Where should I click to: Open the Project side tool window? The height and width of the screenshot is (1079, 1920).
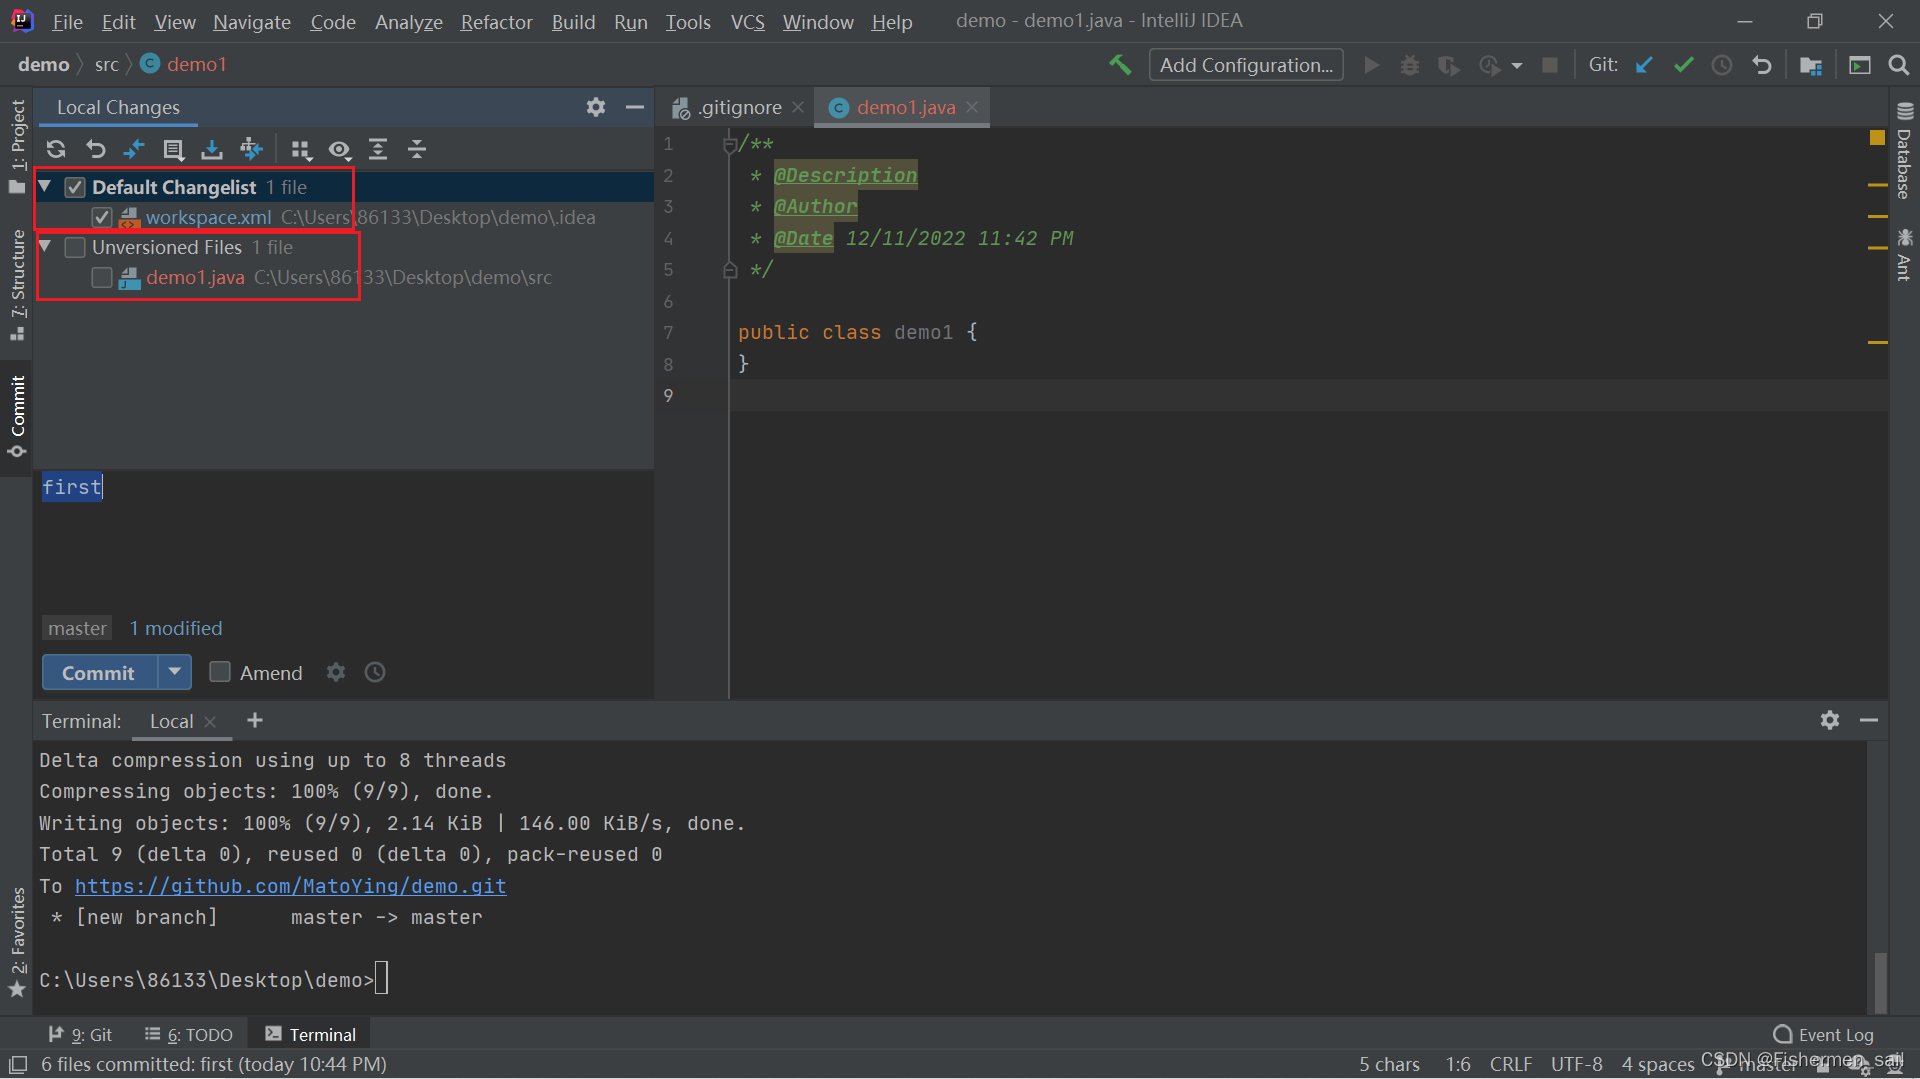click(17, 146)
